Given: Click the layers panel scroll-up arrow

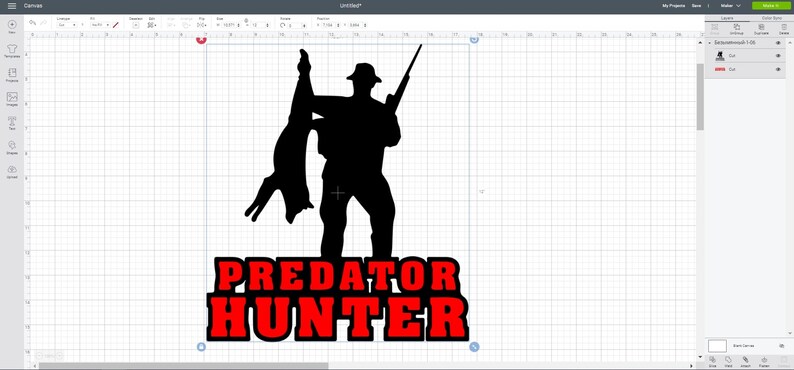Looking at the screenshot, I should (790, 43).
